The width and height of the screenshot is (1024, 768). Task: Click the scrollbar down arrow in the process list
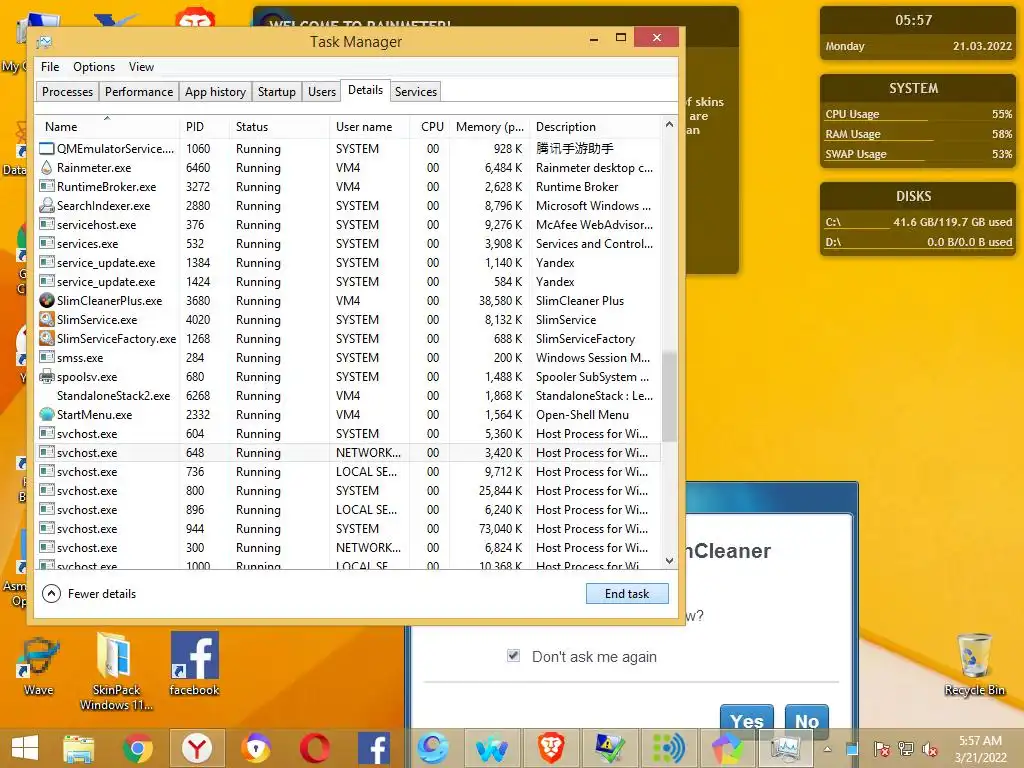click(x=669, y=560)
